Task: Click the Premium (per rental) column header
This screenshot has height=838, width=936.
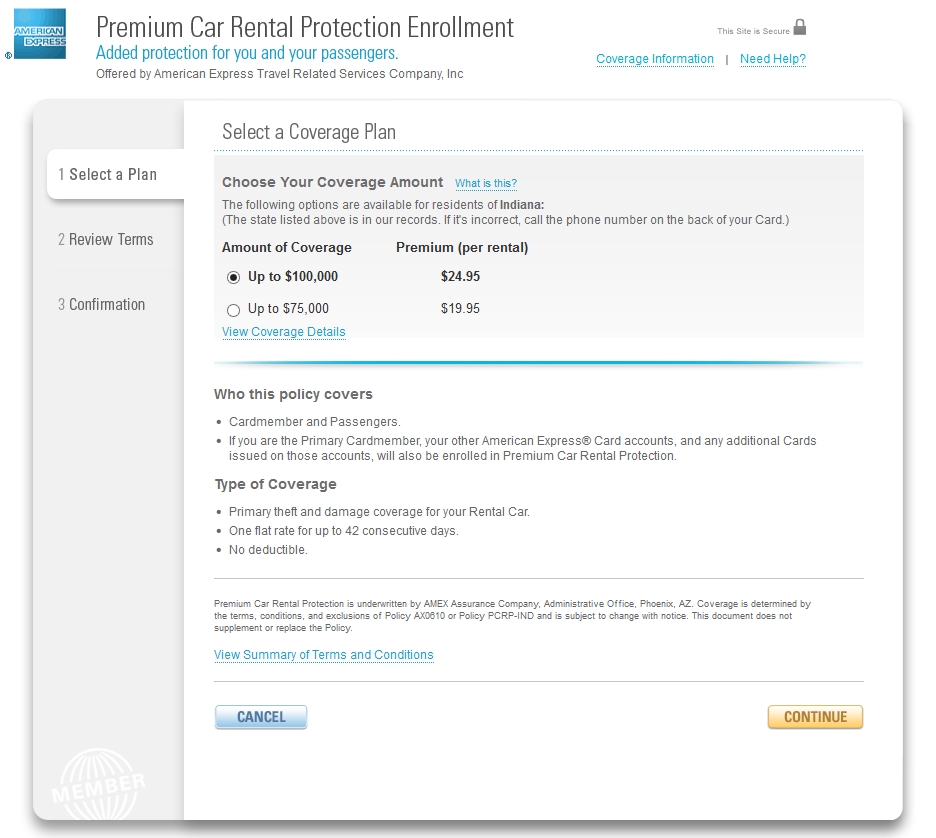Action: (460, 247)
